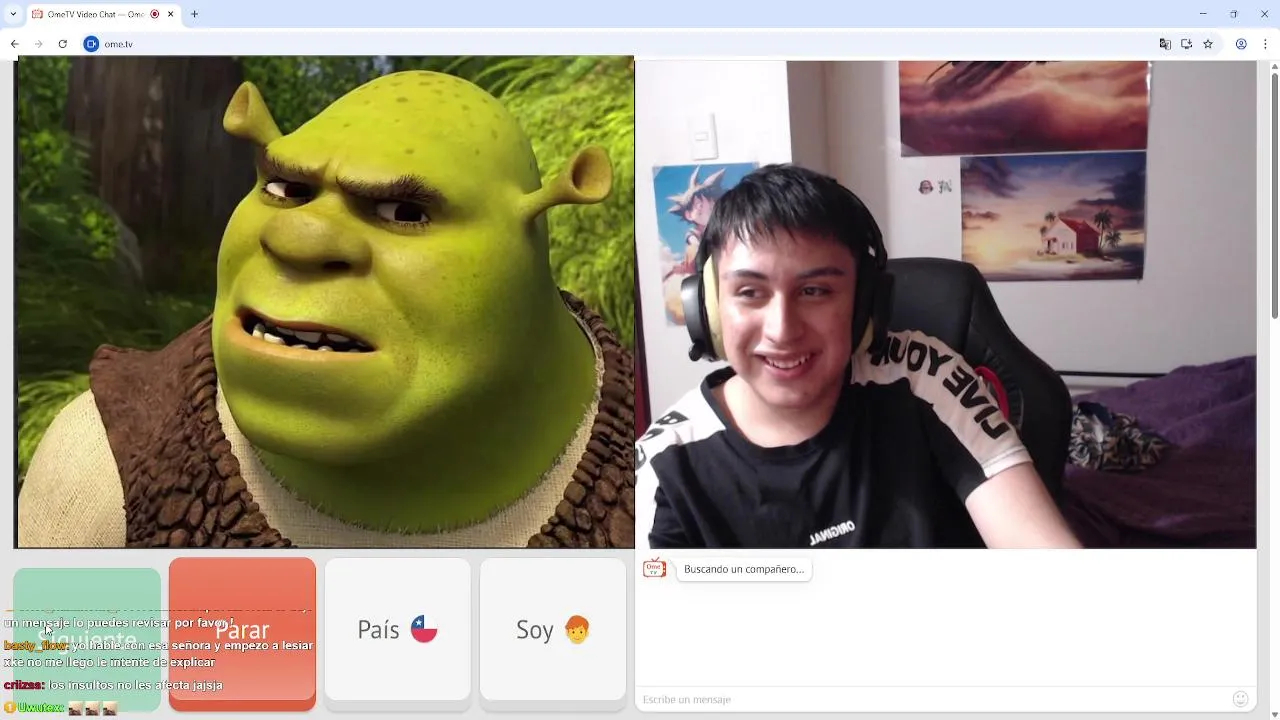This screenshot has width=1280, height=720.
Task: Click username Uwutex in overlay chat
Action: tap(41, 708)
